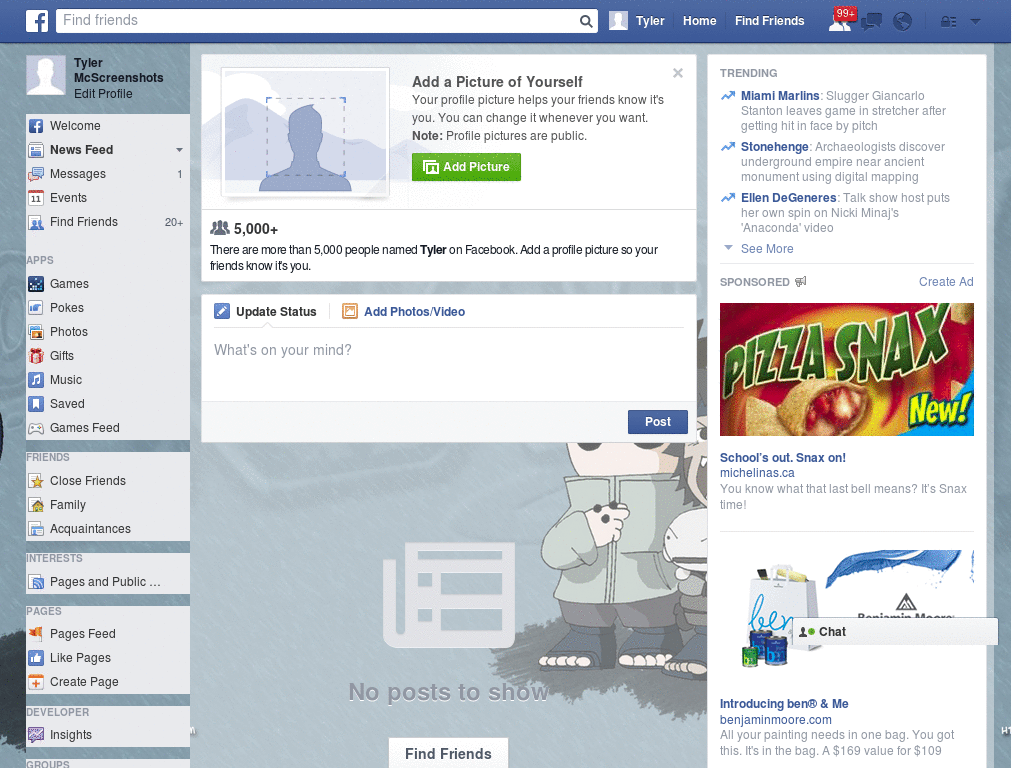Click the Edit Profile link
The width and height of the screenshot is (1024, 768).
coord(103,94)
